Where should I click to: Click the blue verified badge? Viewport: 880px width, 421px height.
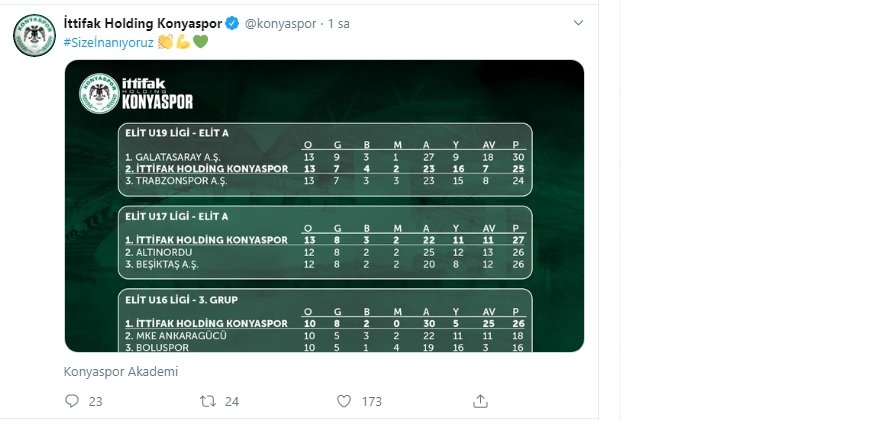tap(233, 22)
